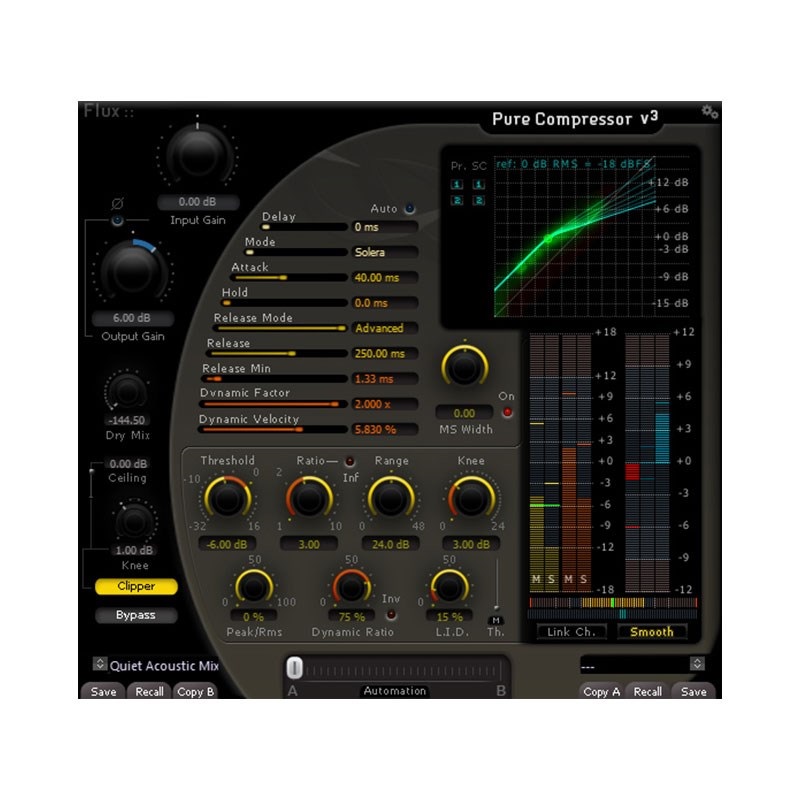Click the Input Gain 0.00 dB field
Screen dimensions: 800x800
(197, 202)
